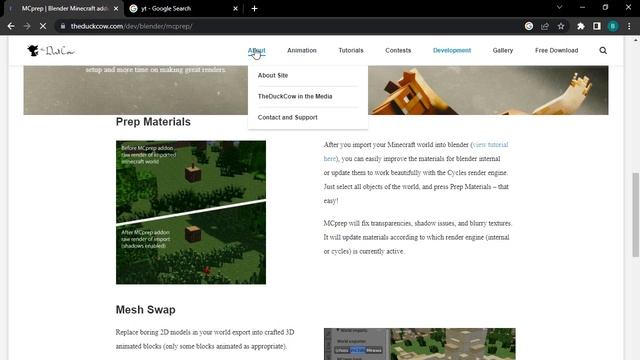
Task: Open a new tab with plus button
Action: [x=254, y=8]
